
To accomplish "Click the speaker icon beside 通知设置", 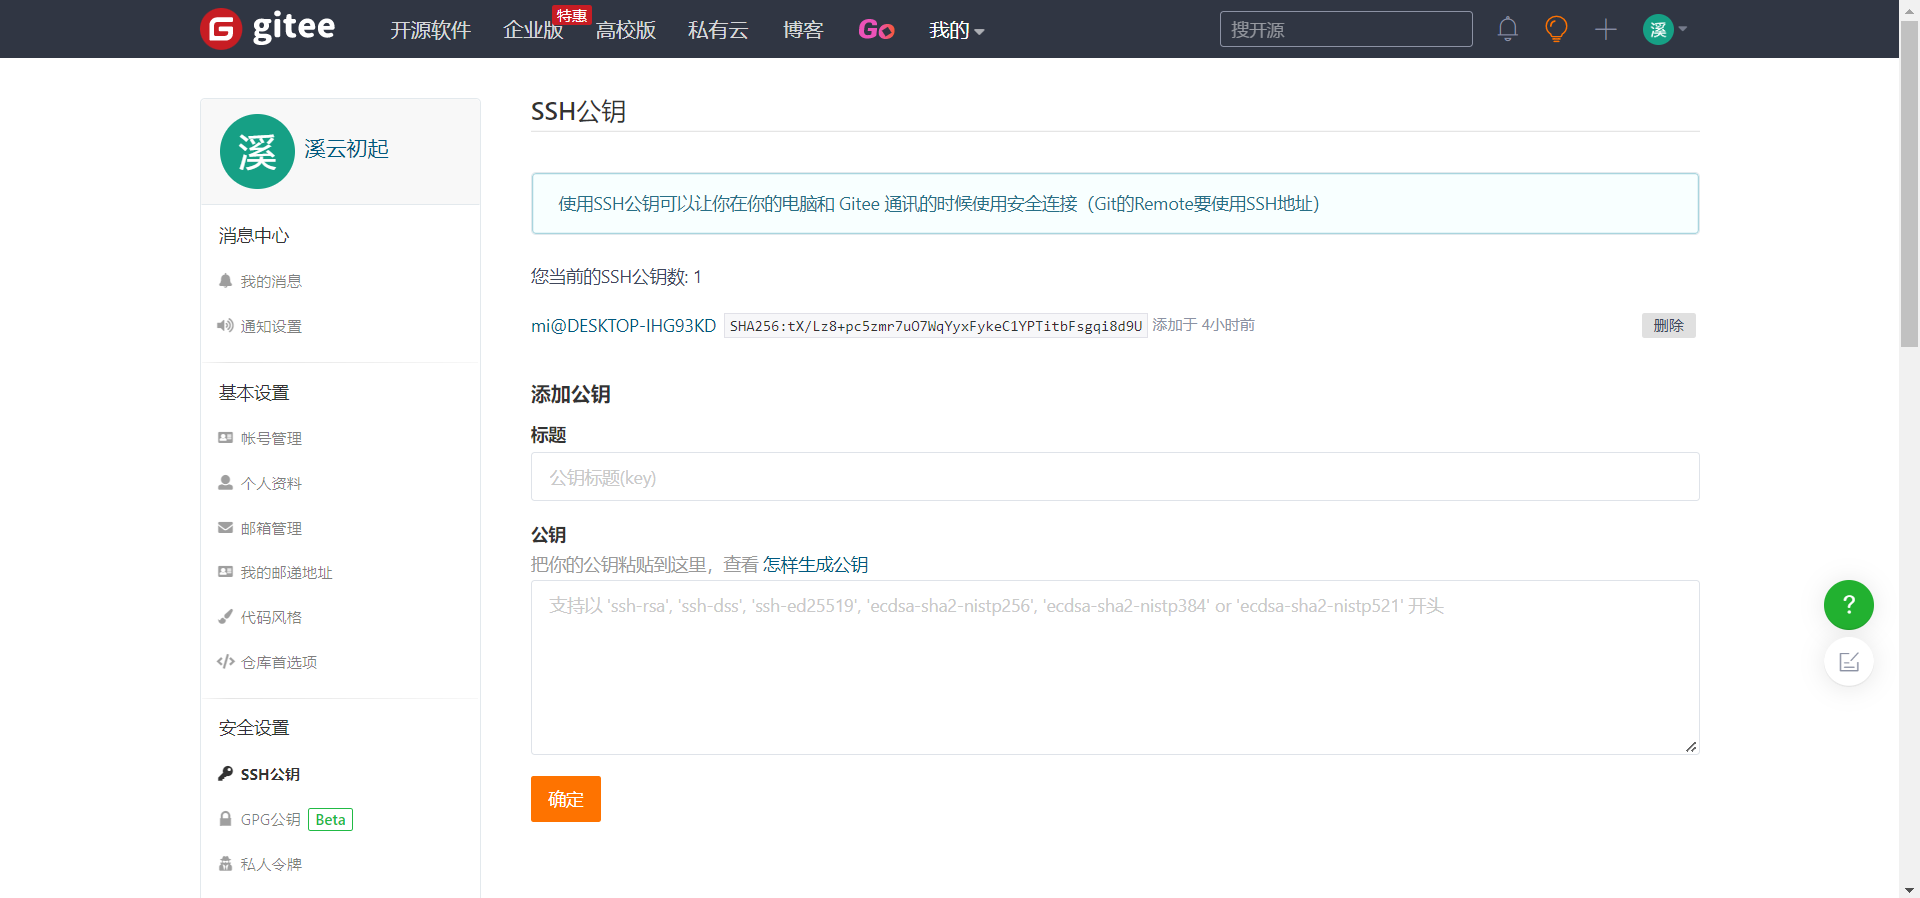I will pos(225,326).
